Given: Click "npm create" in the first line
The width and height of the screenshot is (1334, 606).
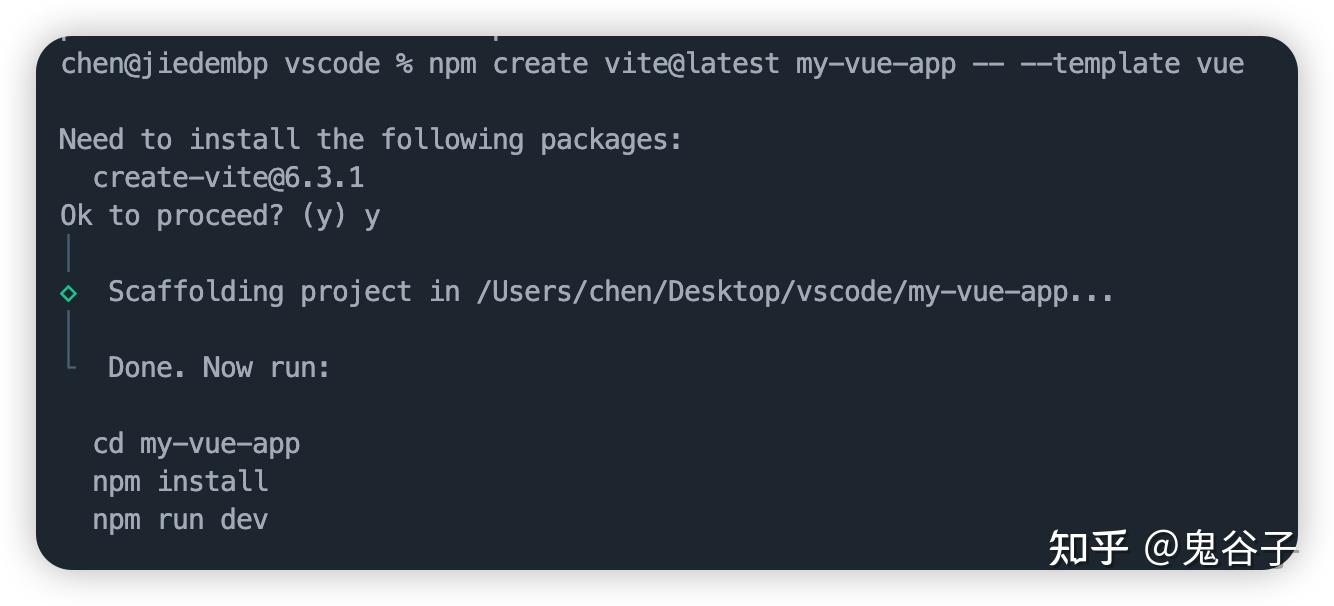Looking at the screenshot, I should click(x=508, y=64).
